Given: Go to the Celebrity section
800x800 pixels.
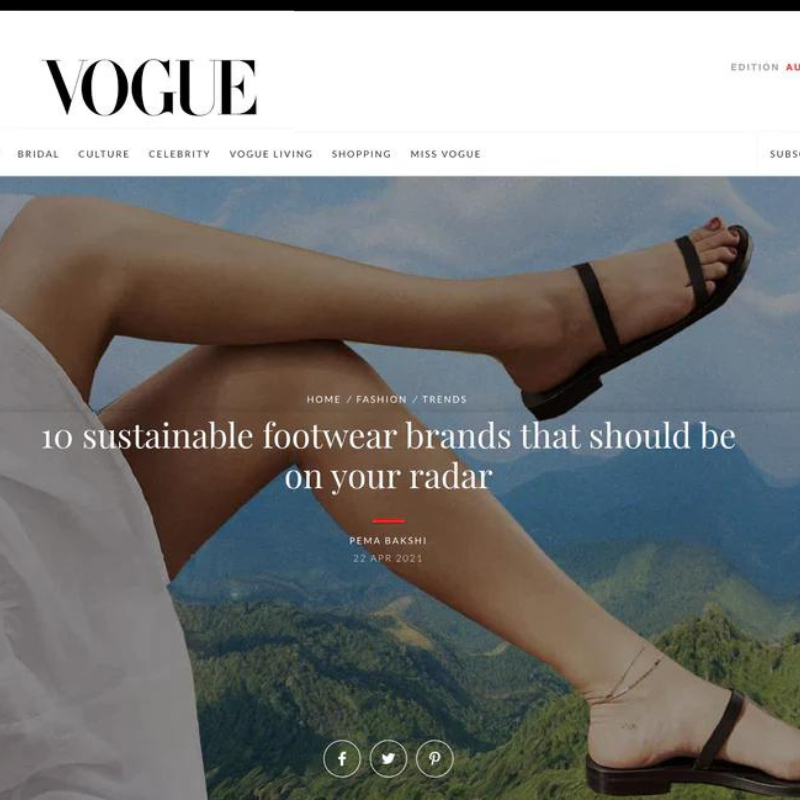Looking at the screenshot, I should pos(179,154).
